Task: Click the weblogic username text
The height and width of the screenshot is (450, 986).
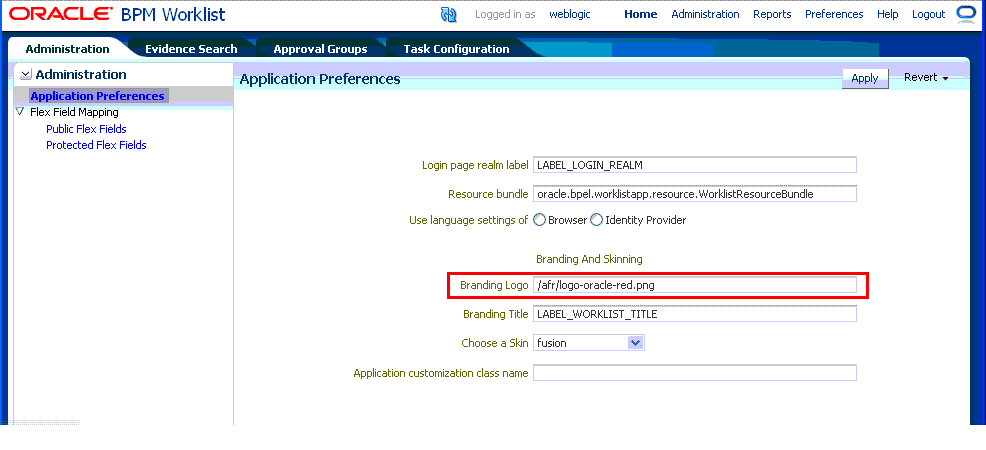Action: [x=570, y=14]
